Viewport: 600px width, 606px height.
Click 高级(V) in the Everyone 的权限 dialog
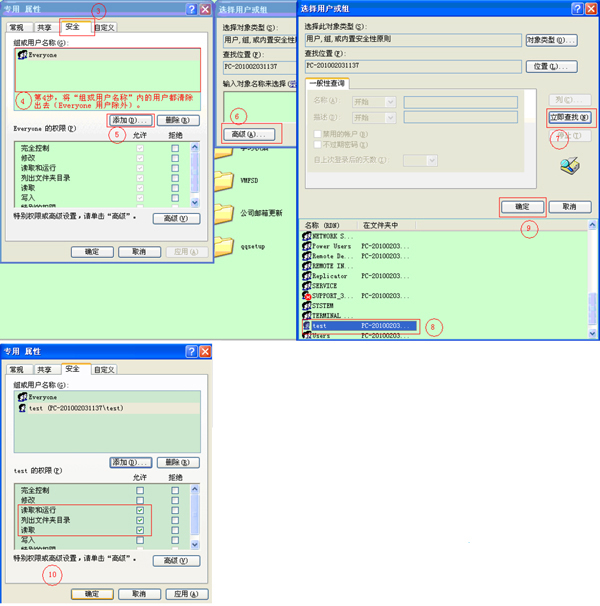pos(176,218)
